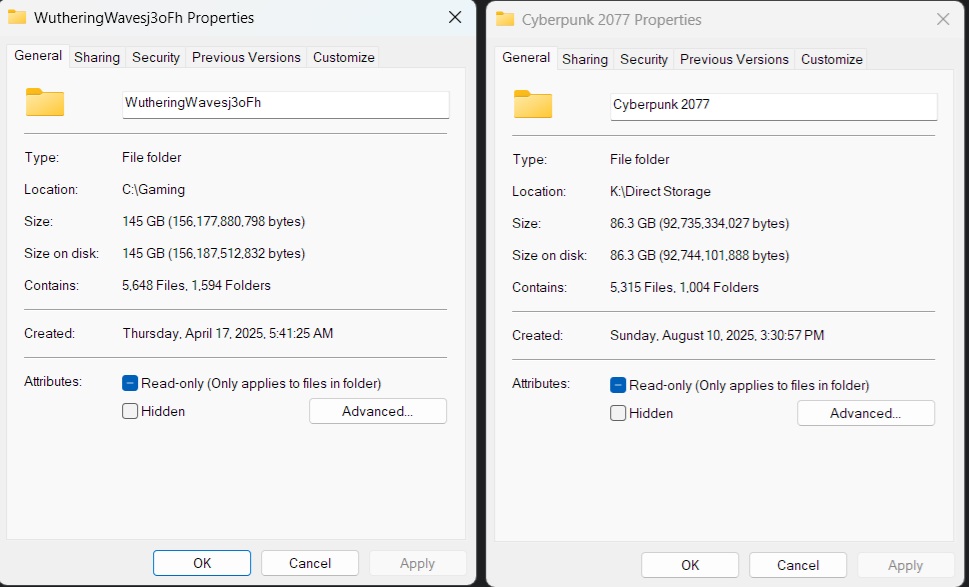The image size is (969, 587).
Task: Click location text K:\Direct Storage
Action: [x=660, y=192]
